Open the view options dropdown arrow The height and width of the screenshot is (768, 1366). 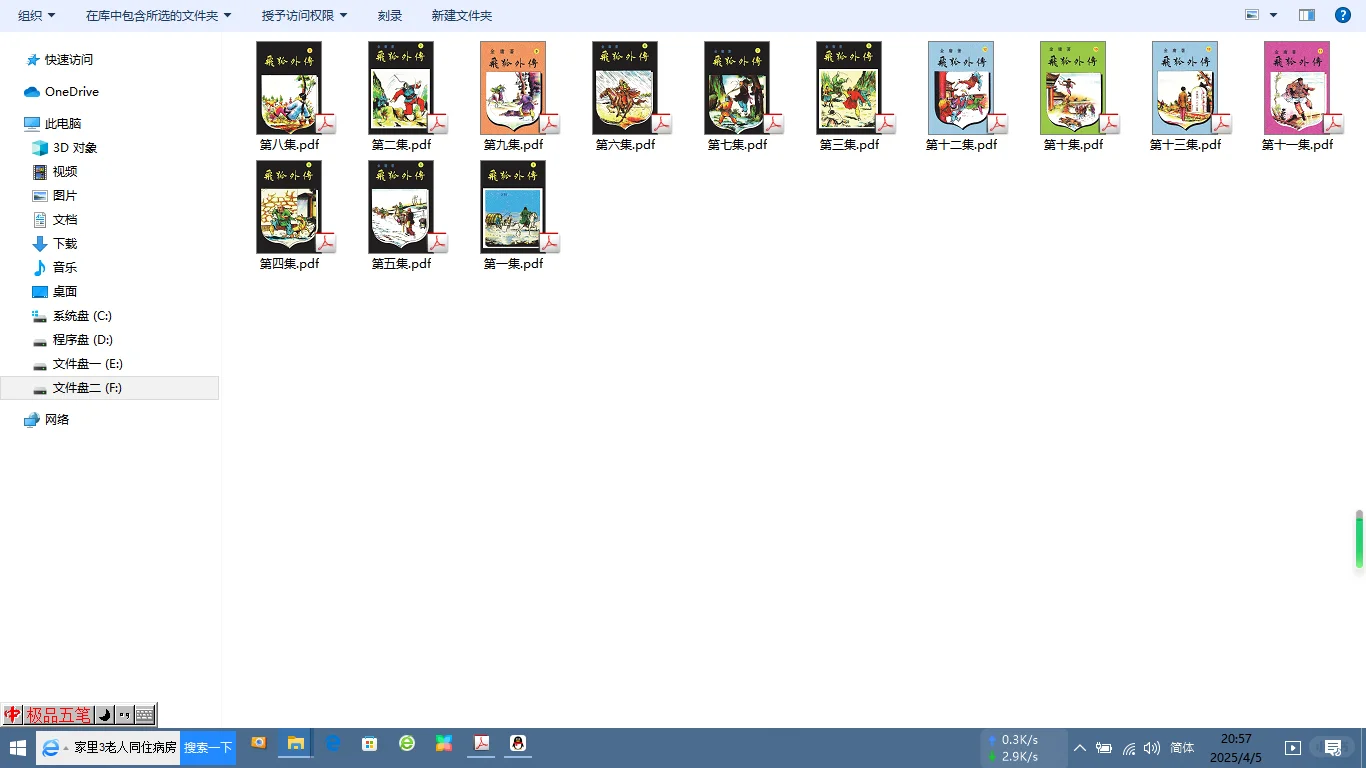click(x=1273, y=15)
